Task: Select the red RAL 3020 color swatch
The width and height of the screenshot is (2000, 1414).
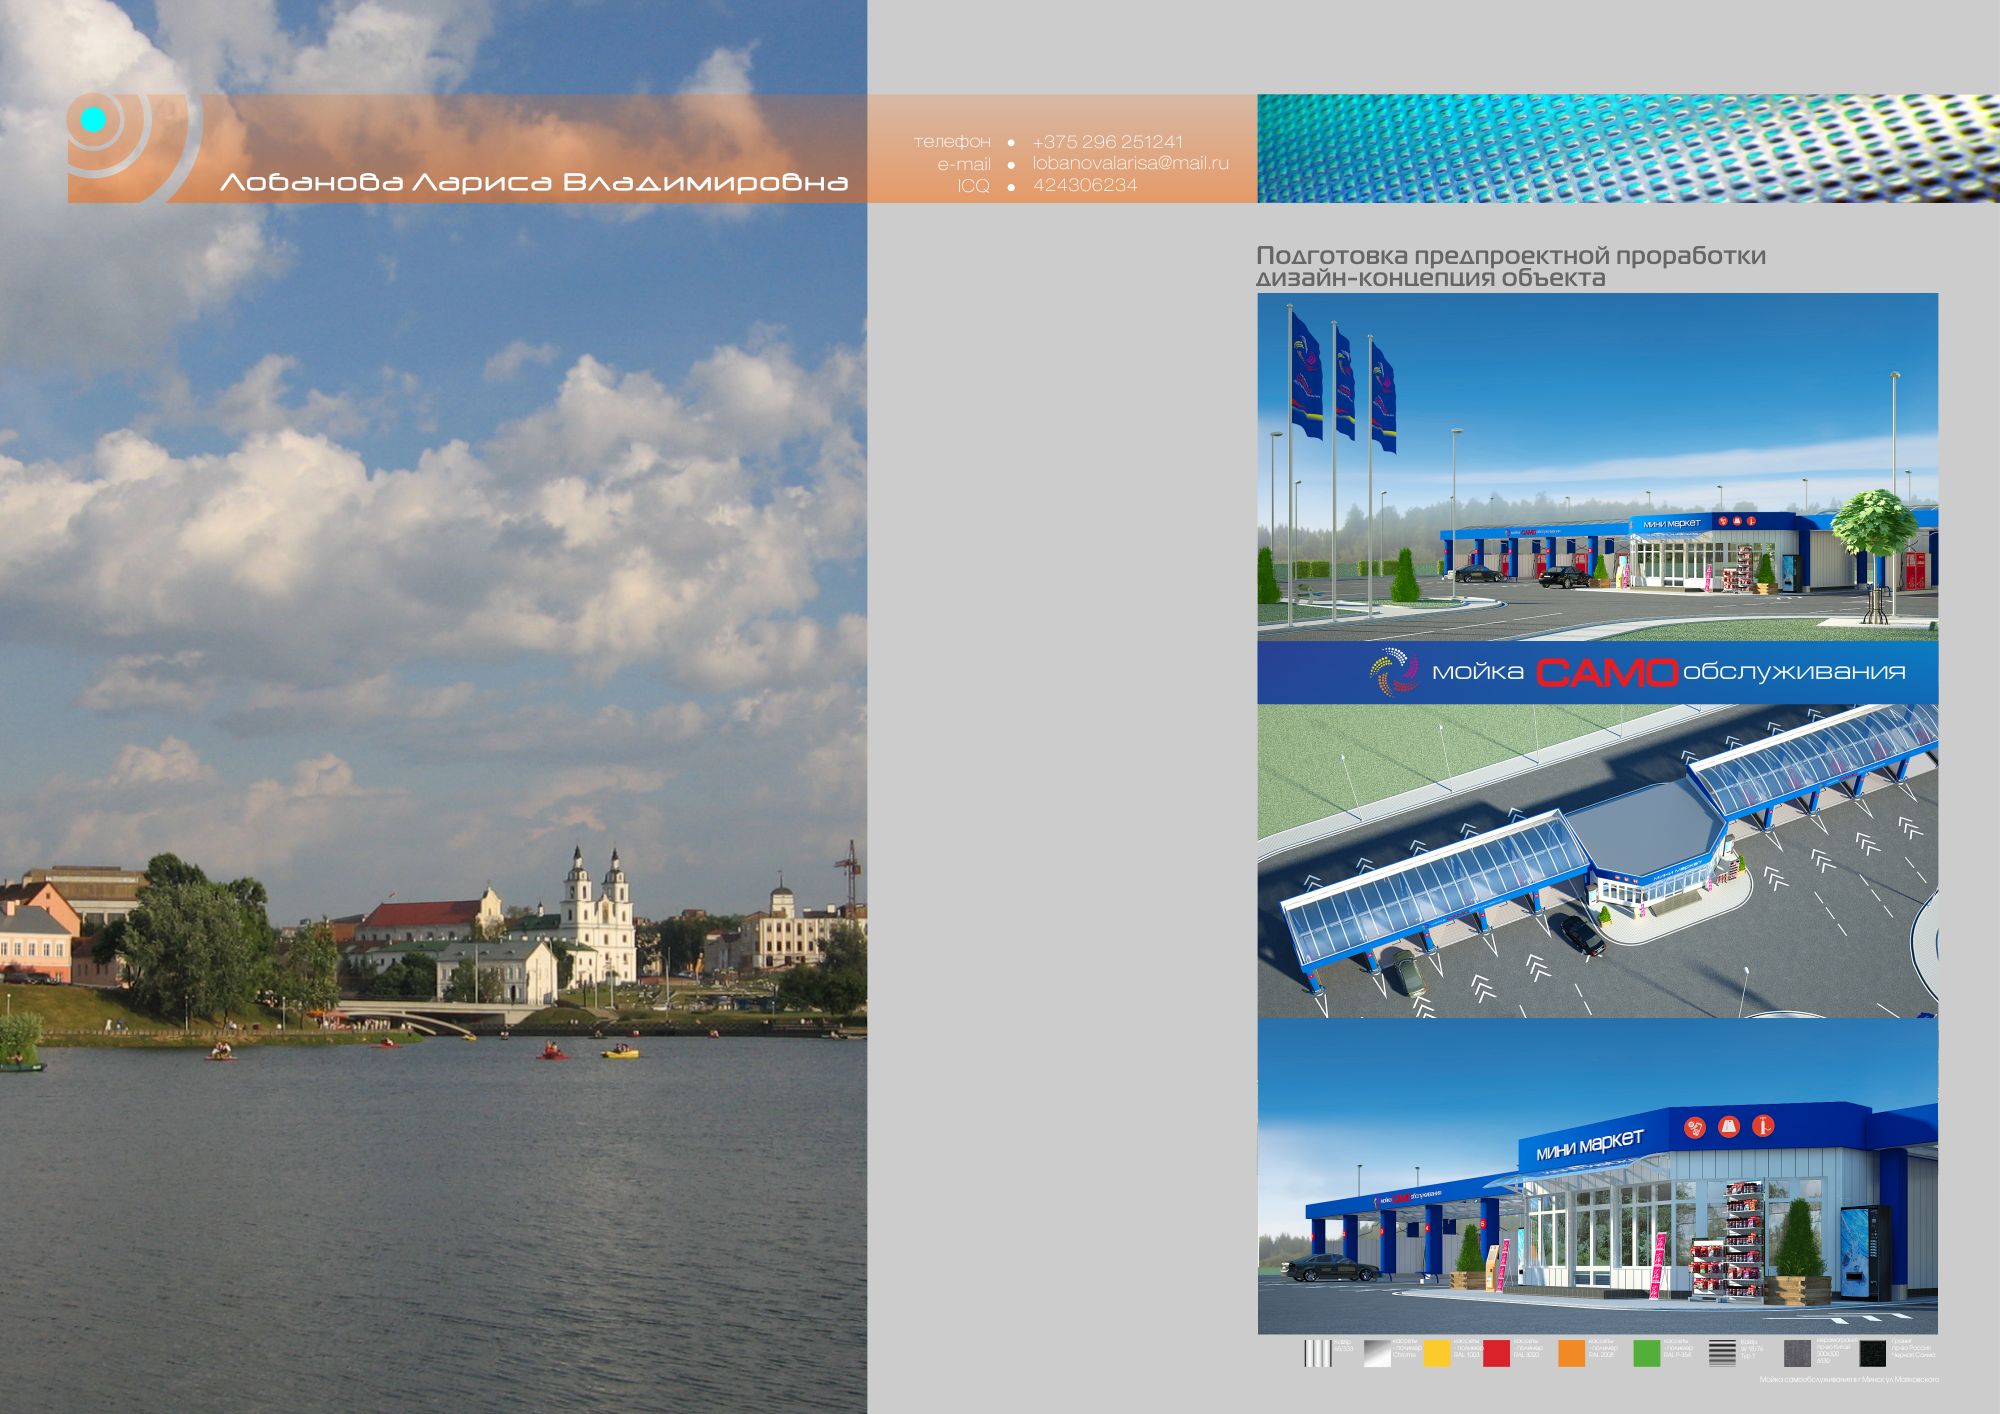Action: point(1496,1353)
